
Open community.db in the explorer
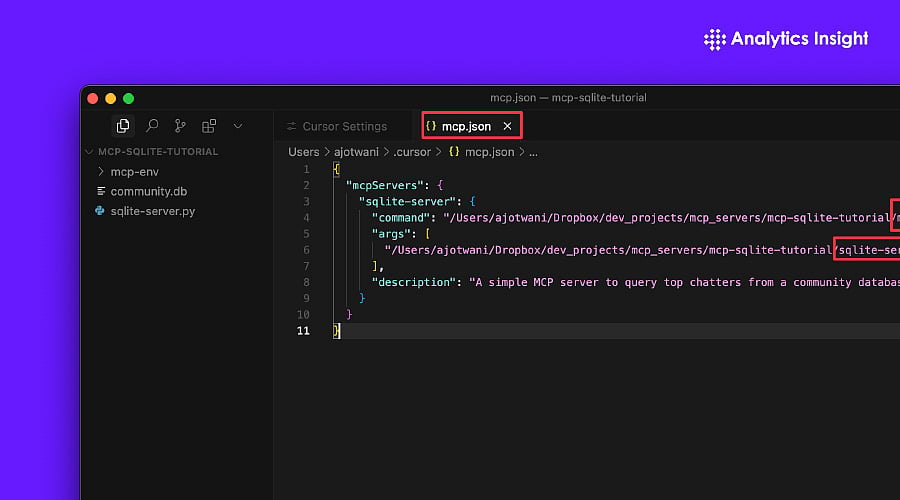[149, 191]
